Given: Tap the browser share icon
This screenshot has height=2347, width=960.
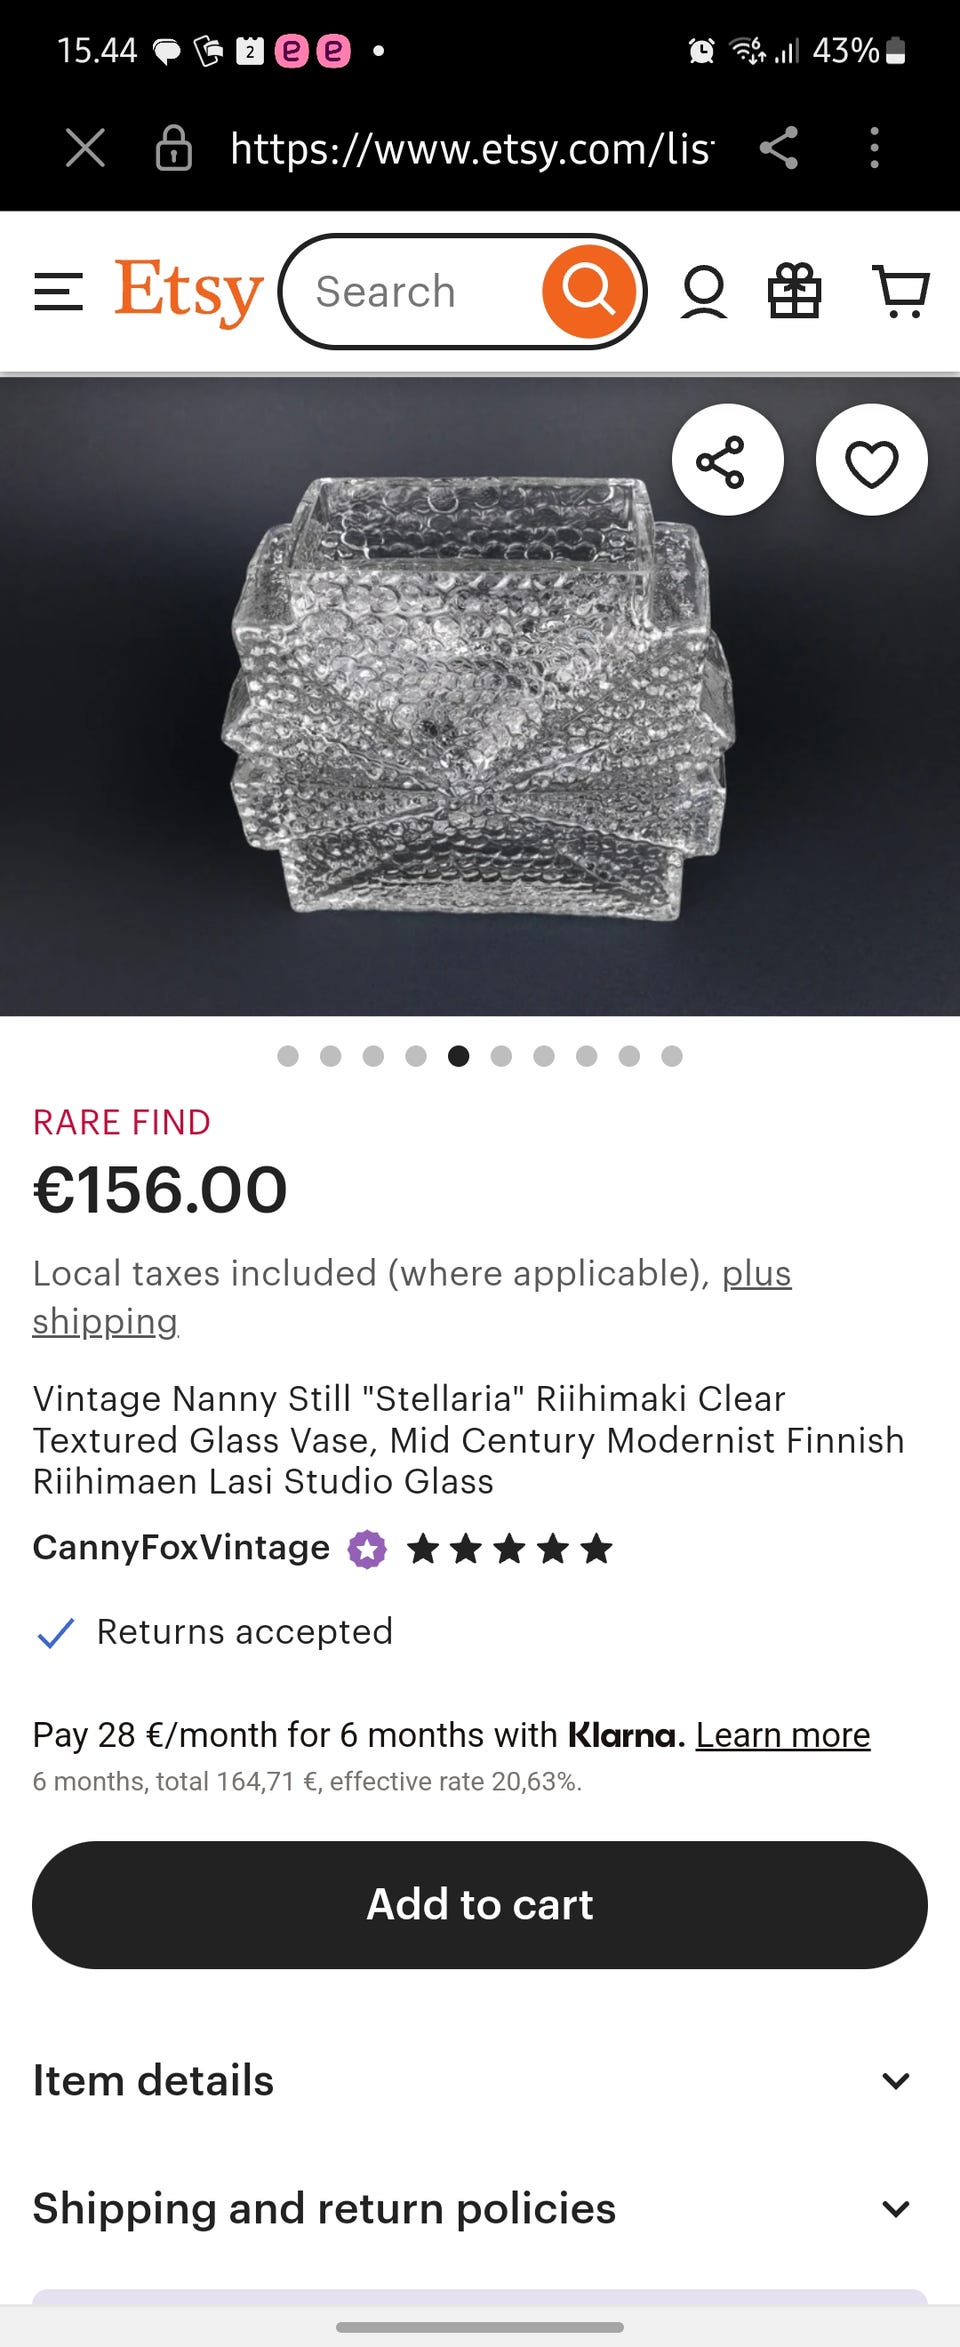Looking at the screenshot, I should 778,148.
